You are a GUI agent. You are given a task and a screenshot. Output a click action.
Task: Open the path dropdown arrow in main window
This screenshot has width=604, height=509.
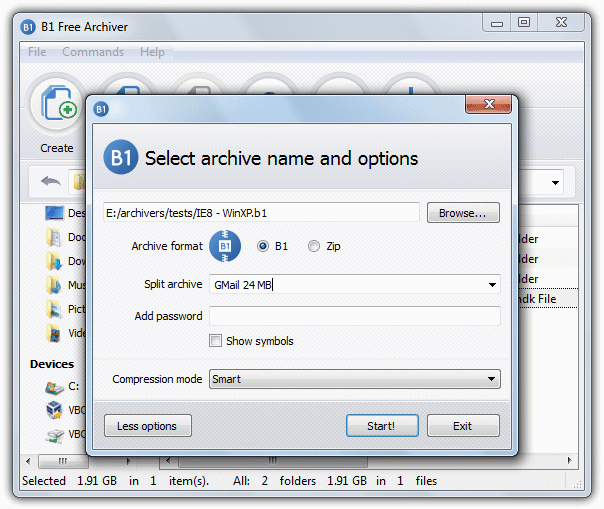pos(555,183)
